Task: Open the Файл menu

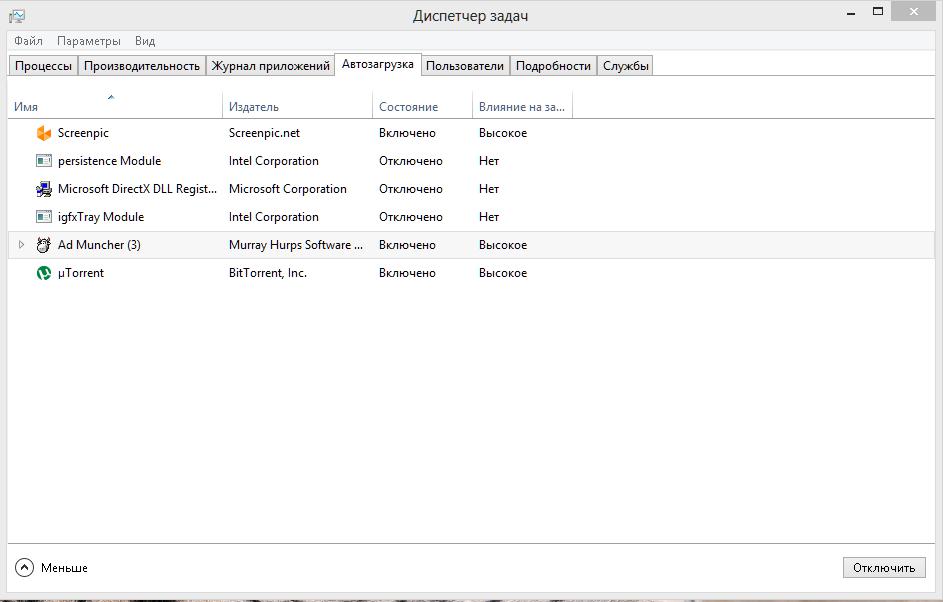Action: [x=28, y=41]
